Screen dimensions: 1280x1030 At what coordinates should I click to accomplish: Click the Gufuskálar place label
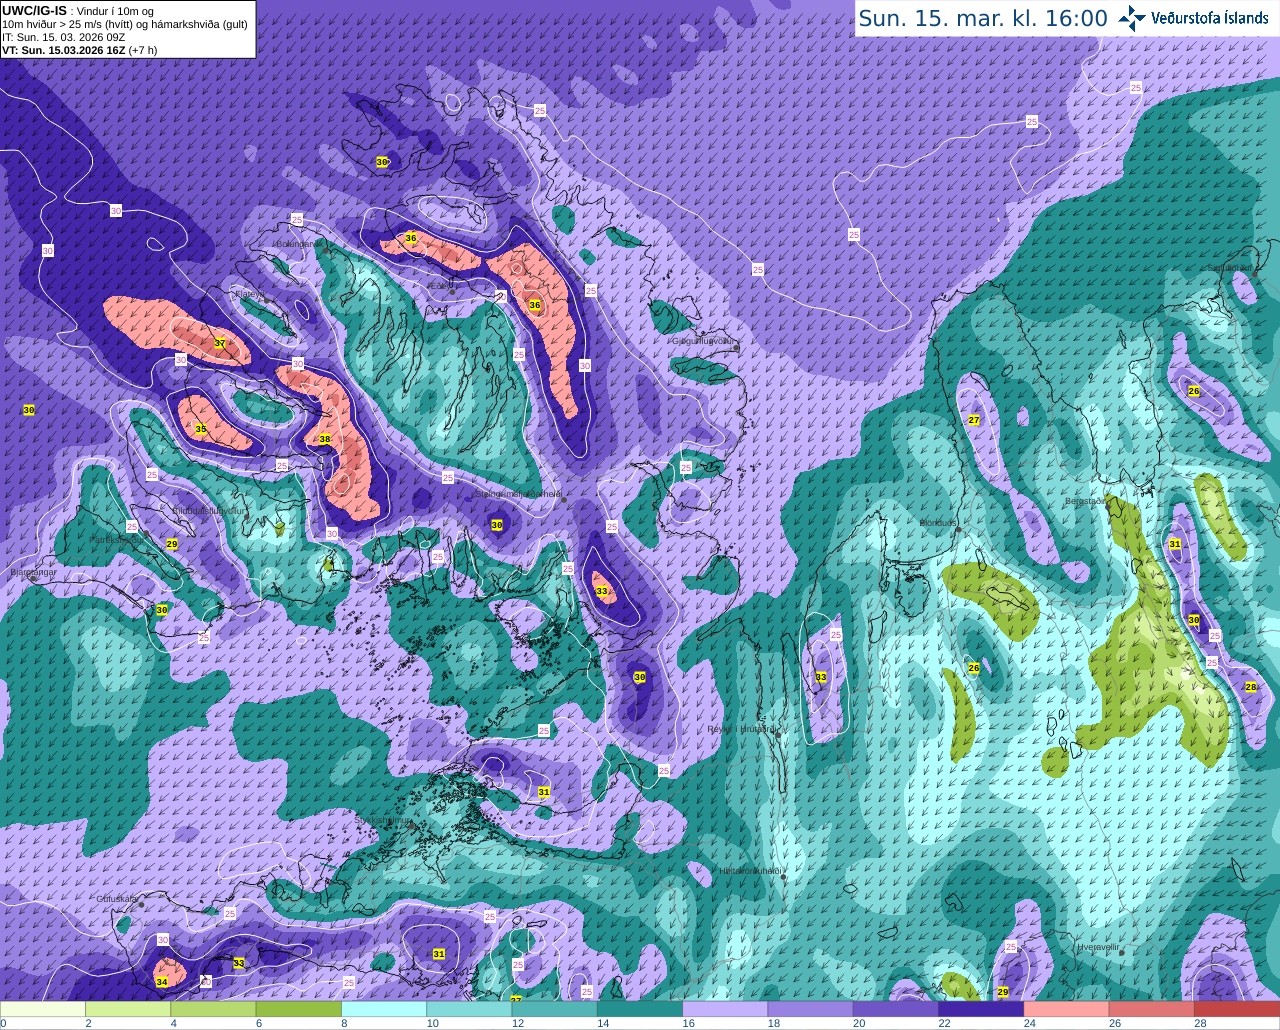[x=117, y=899]
